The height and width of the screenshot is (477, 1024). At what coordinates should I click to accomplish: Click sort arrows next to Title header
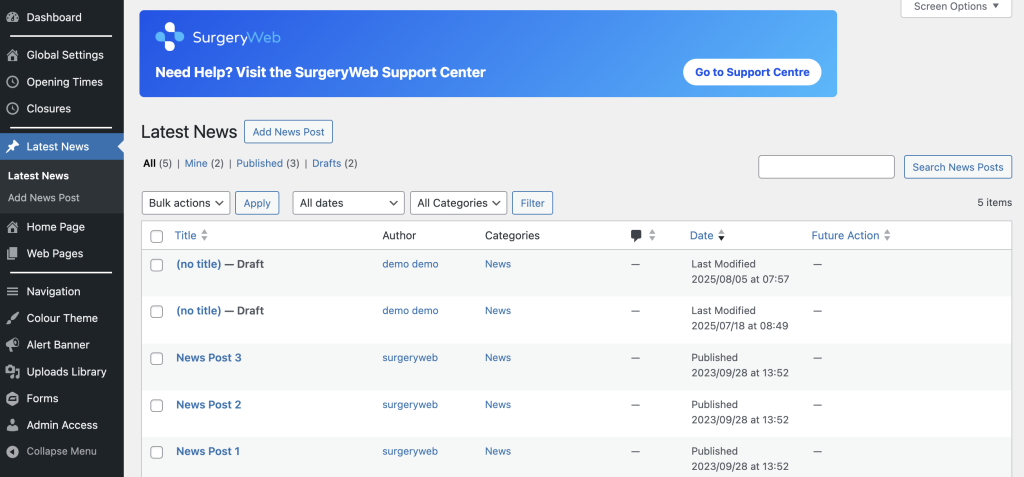(204, 236)
